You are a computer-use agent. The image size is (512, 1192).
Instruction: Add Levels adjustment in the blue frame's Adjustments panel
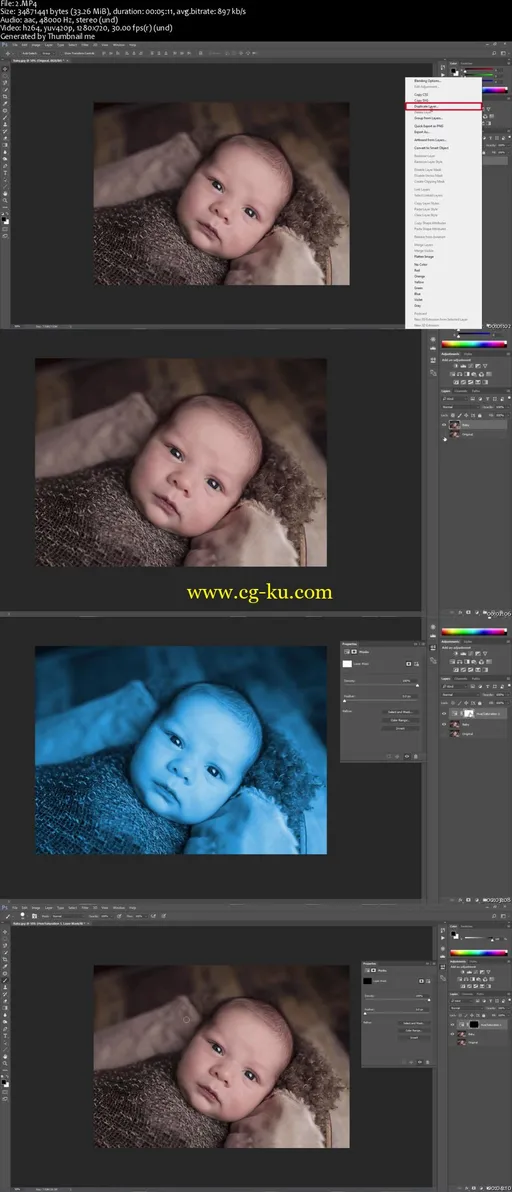point(463,654)
